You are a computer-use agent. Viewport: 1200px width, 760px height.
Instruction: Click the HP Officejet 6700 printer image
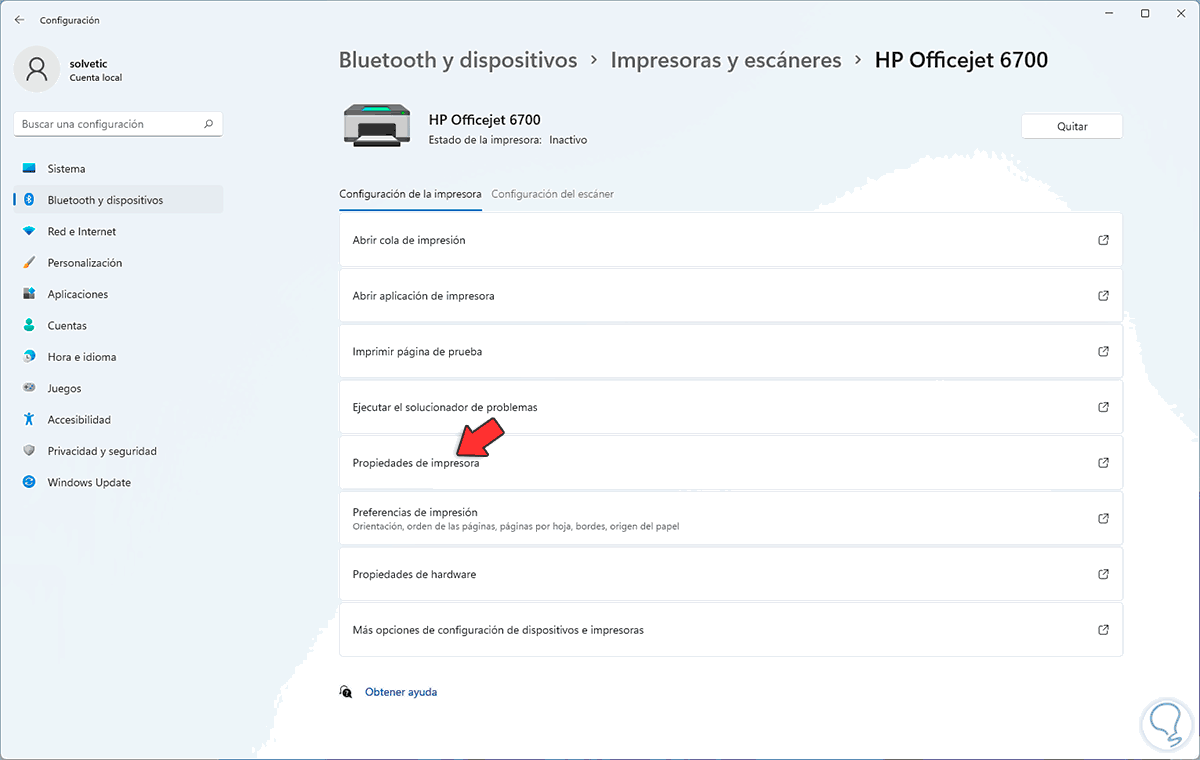point(376,125)
